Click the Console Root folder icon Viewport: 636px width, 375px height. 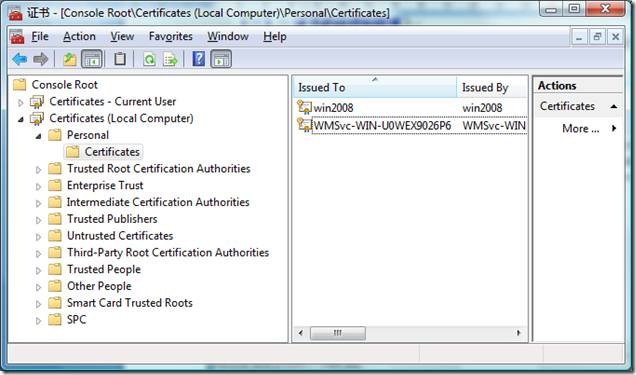point(19,84)
